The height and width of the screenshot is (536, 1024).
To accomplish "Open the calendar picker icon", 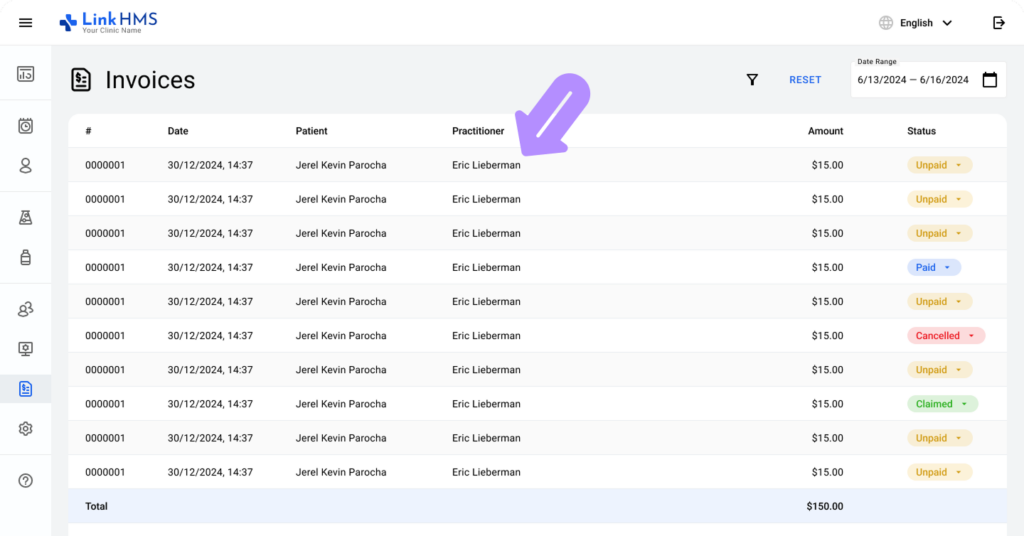I will [x=990, y=80].
